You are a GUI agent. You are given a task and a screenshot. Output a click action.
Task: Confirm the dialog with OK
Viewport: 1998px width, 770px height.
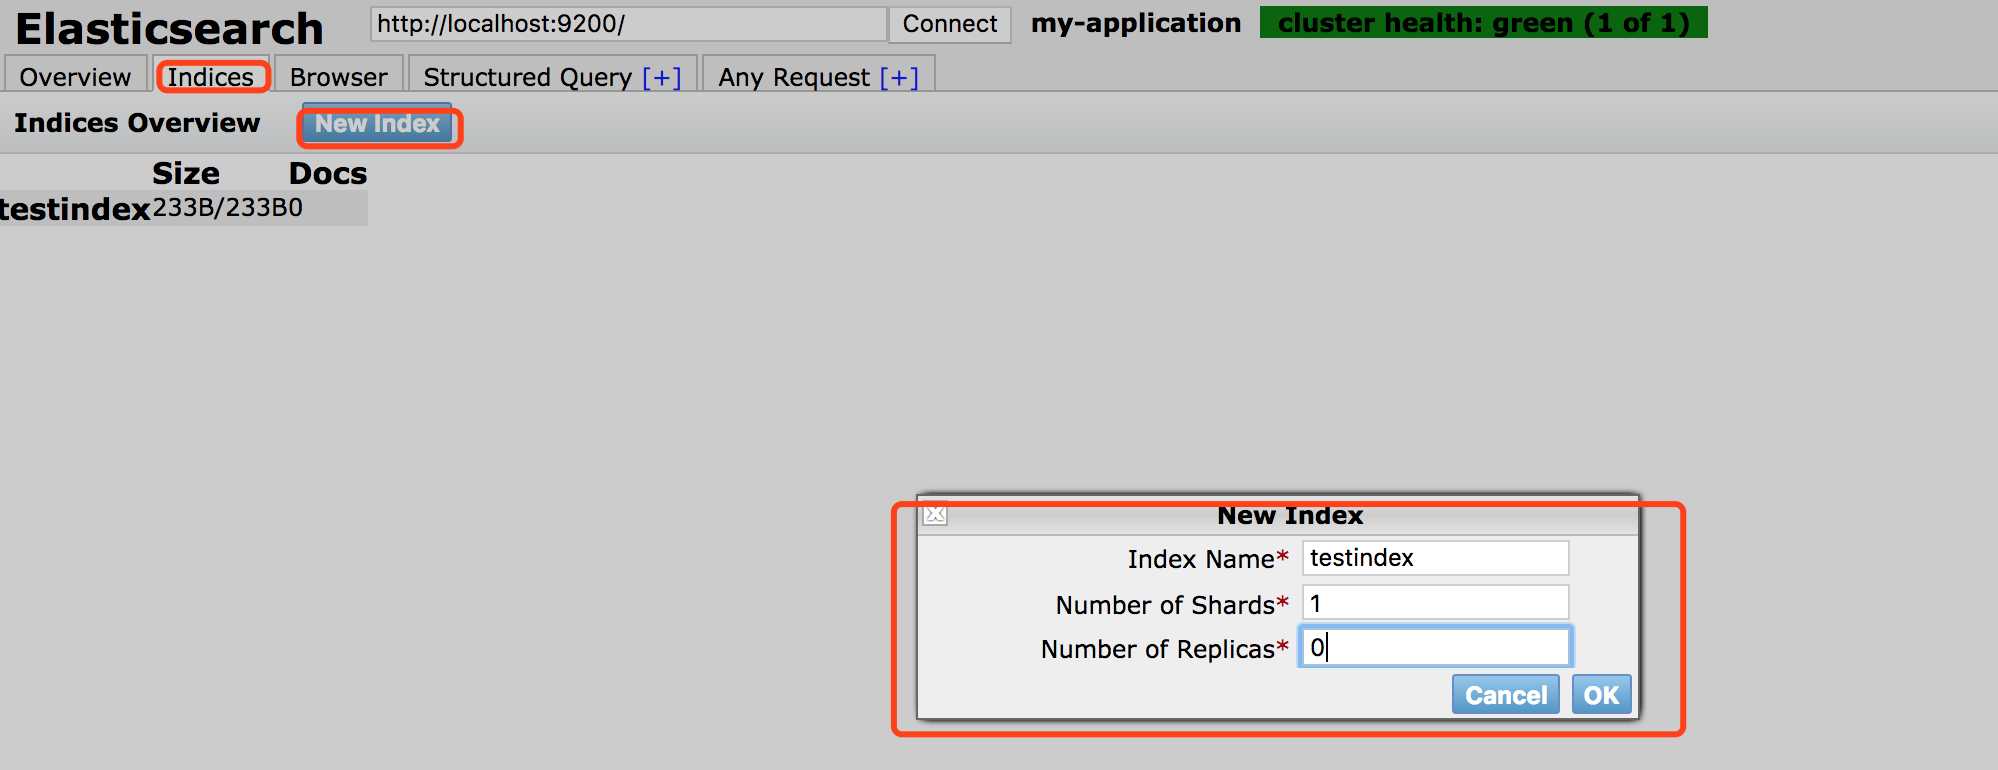(x=1601, y=695)
